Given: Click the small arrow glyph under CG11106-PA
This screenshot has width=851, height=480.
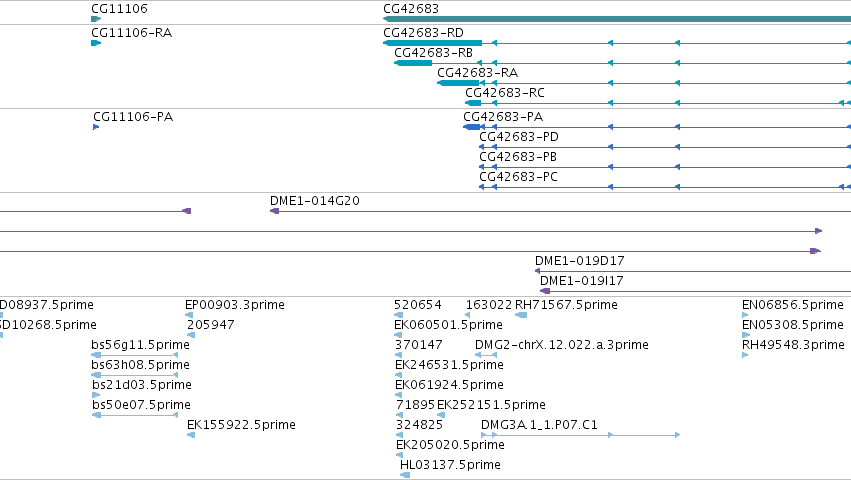Looking at the screenshot, I should click(96, 127).
